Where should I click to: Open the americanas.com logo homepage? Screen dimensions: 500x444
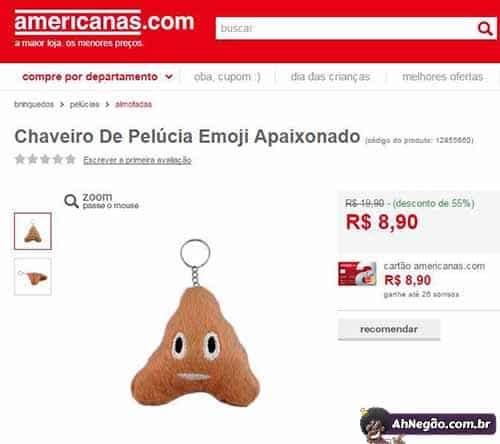click(x=104, y=23)
